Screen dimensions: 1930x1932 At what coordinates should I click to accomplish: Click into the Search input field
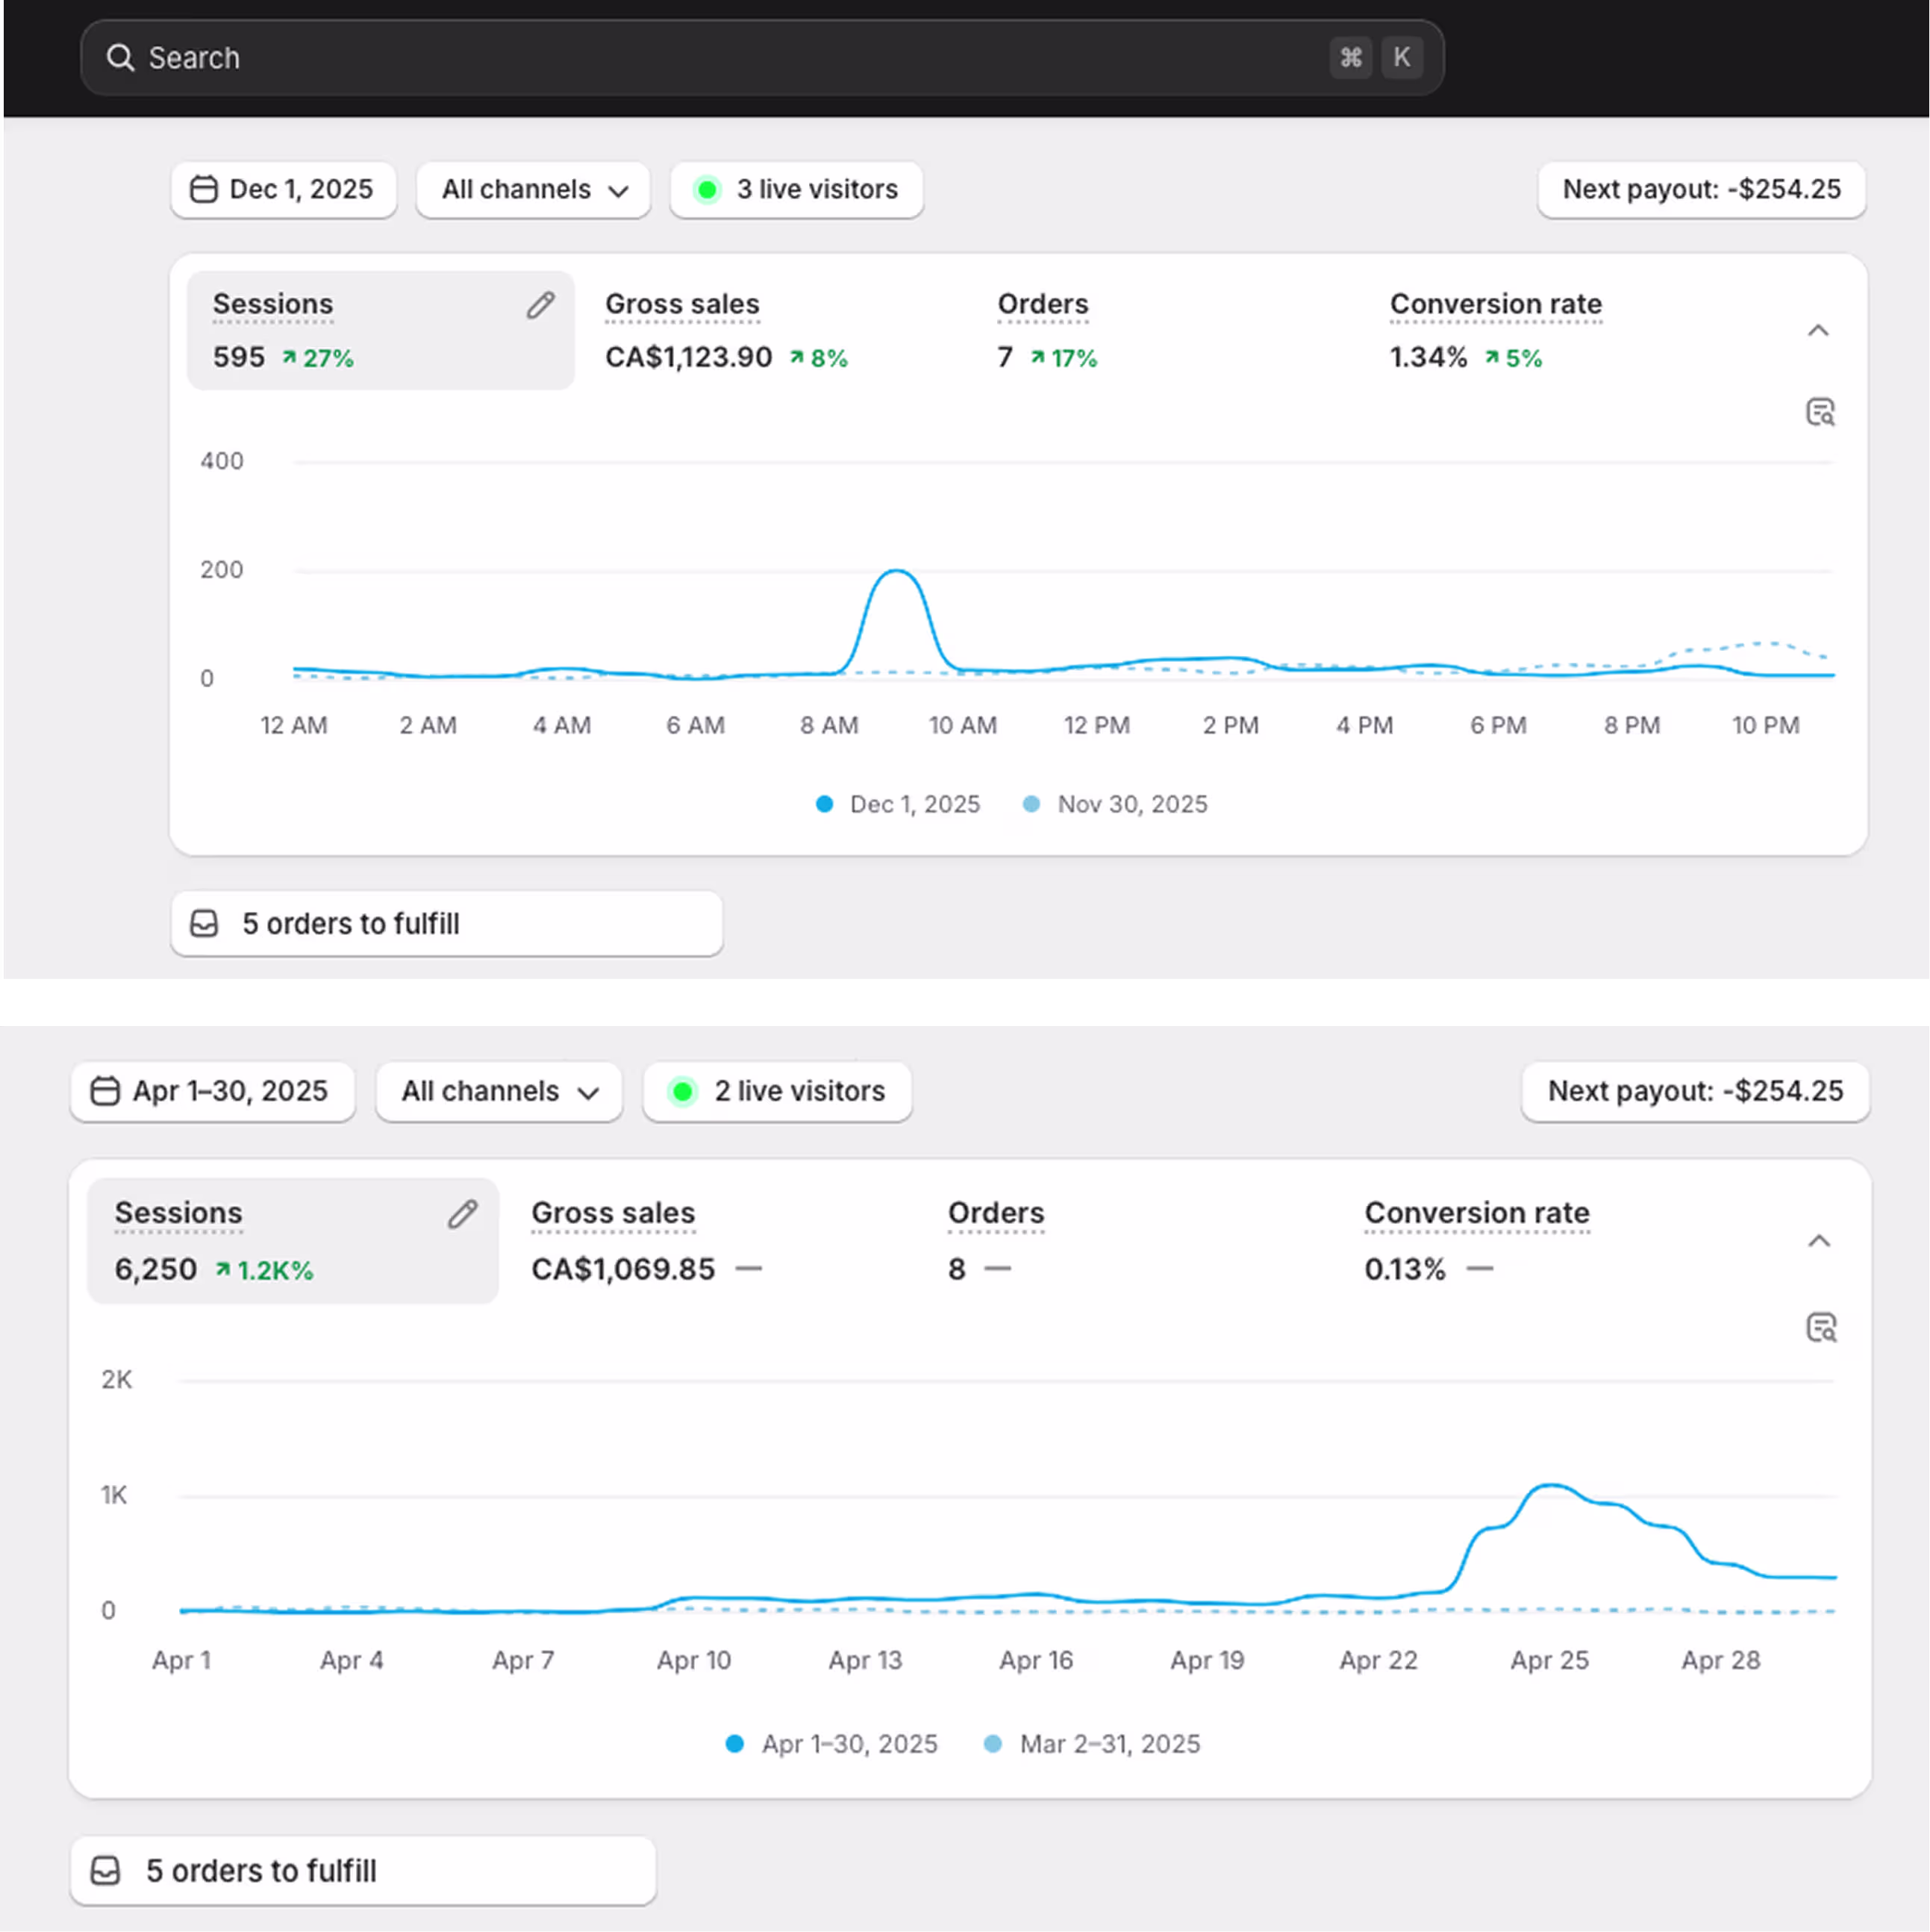(x=700, y=58)
